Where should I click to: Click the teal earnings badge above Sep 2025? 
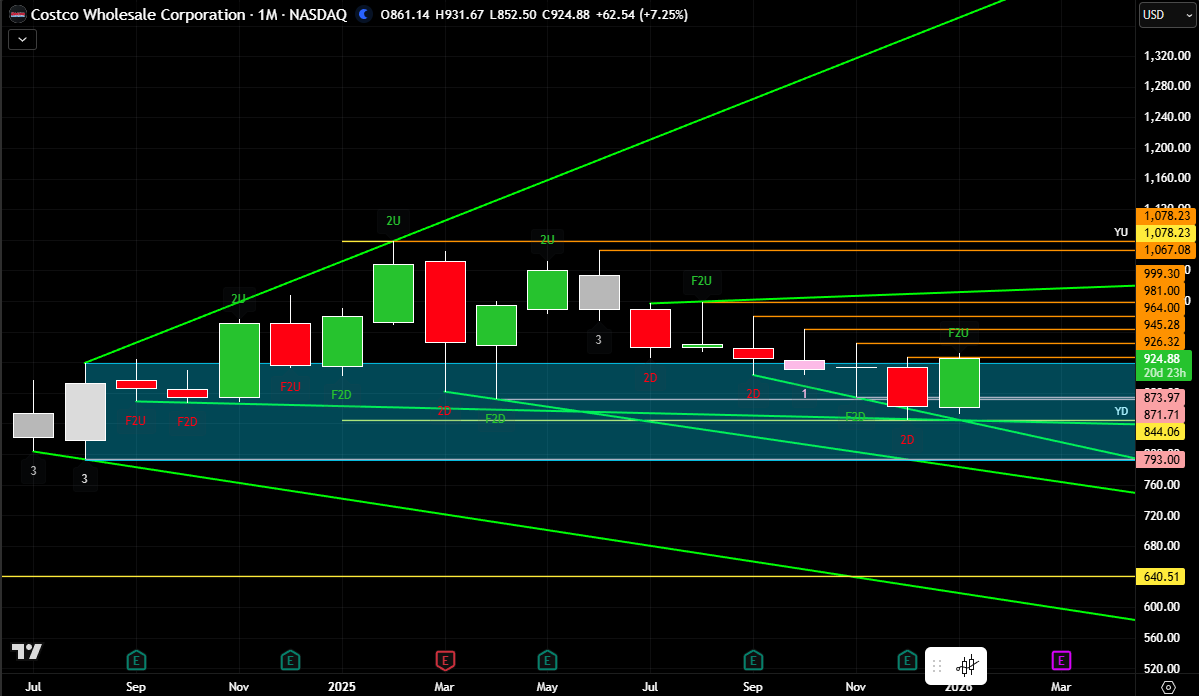click(x=753, y=660)
